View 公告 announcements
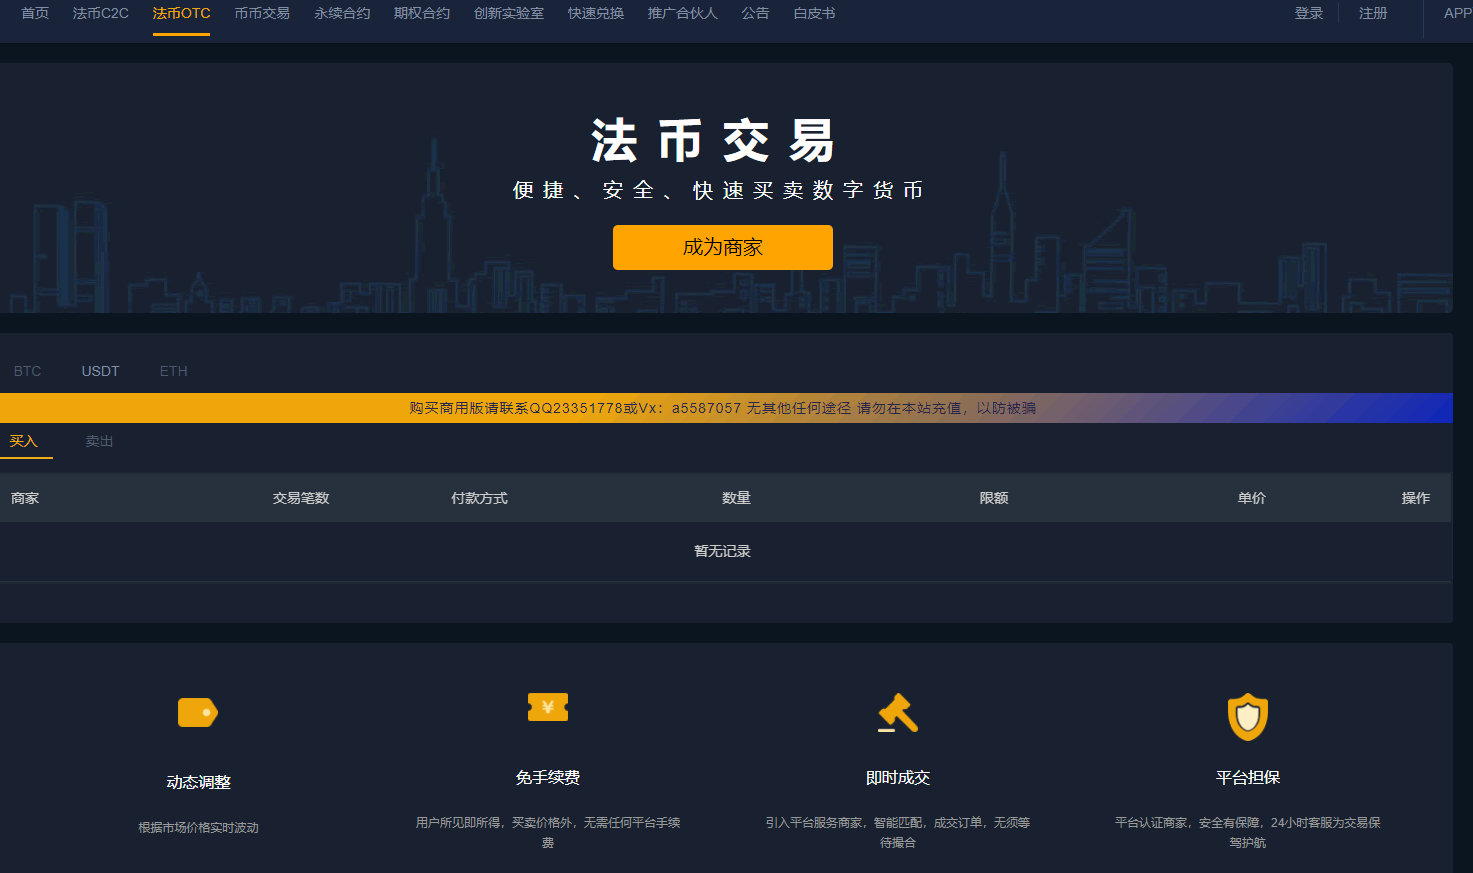The width and height of the screenshot is (1473, 873). coord(755,14)
